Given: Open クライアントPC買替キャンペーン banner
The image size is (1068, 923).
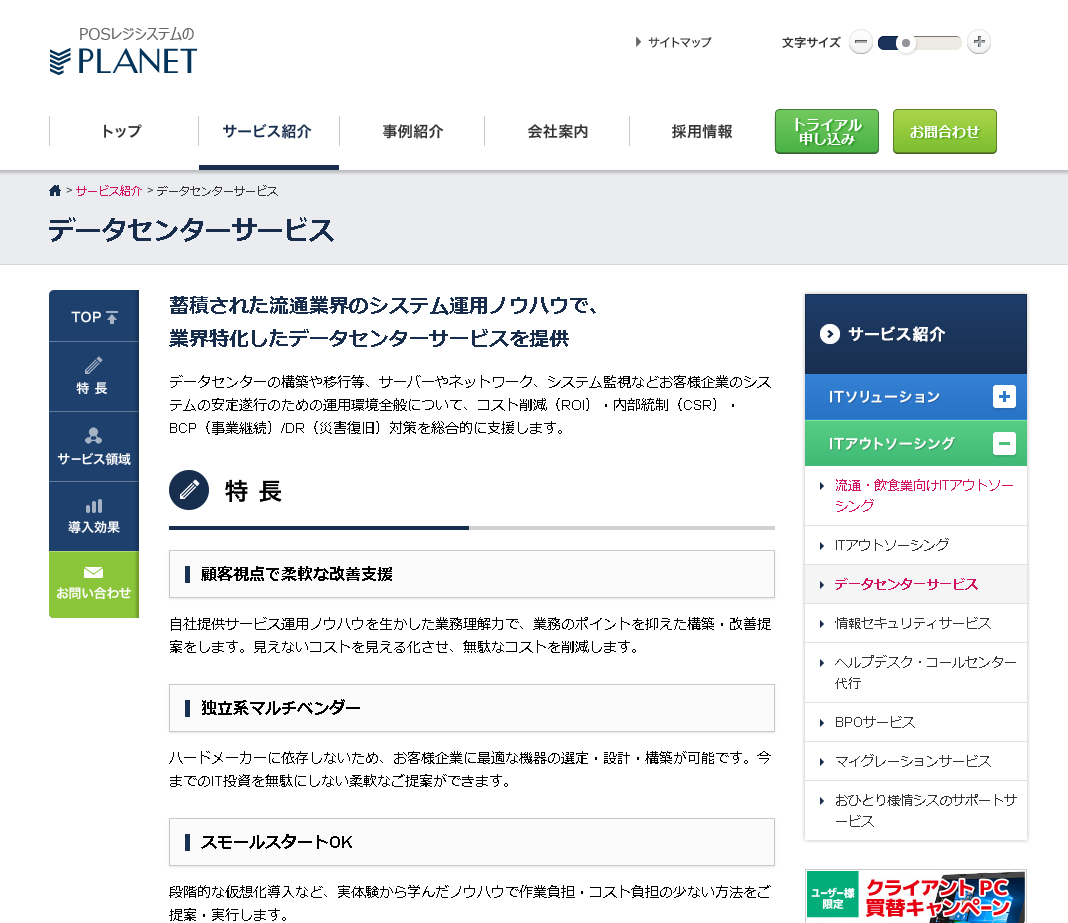Looking at the screenshot, I should 915,896.
